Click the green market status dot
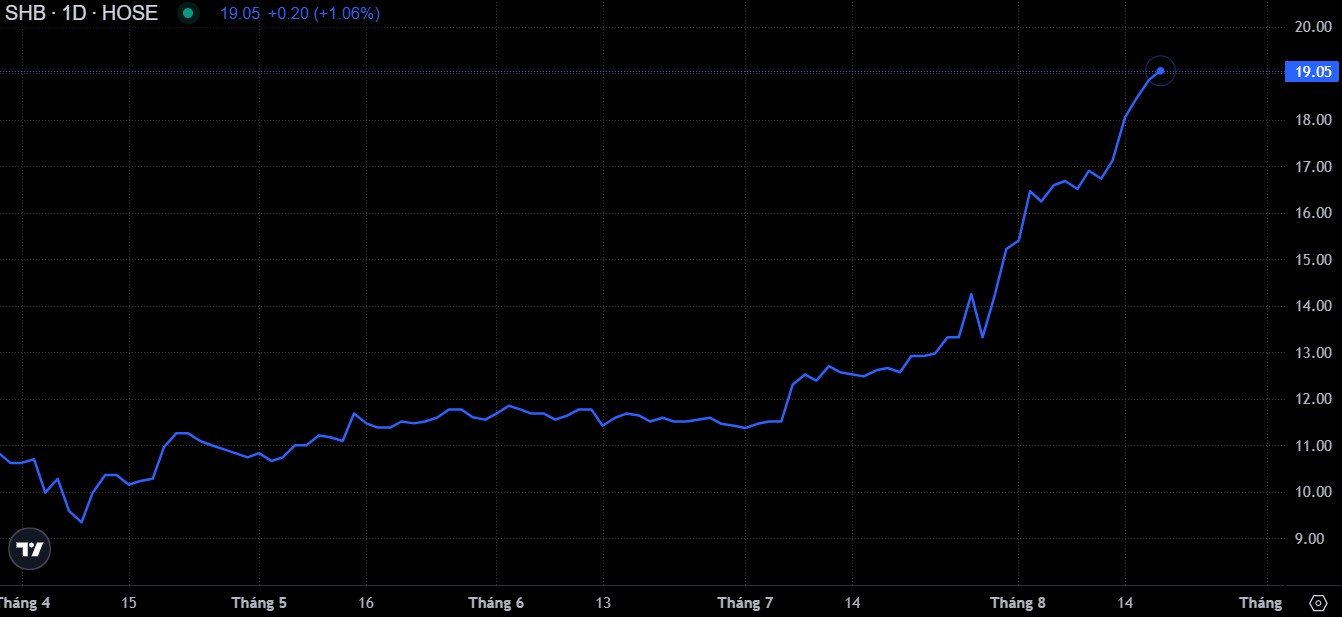The image size is (1342, 617). tap(187, 14)
